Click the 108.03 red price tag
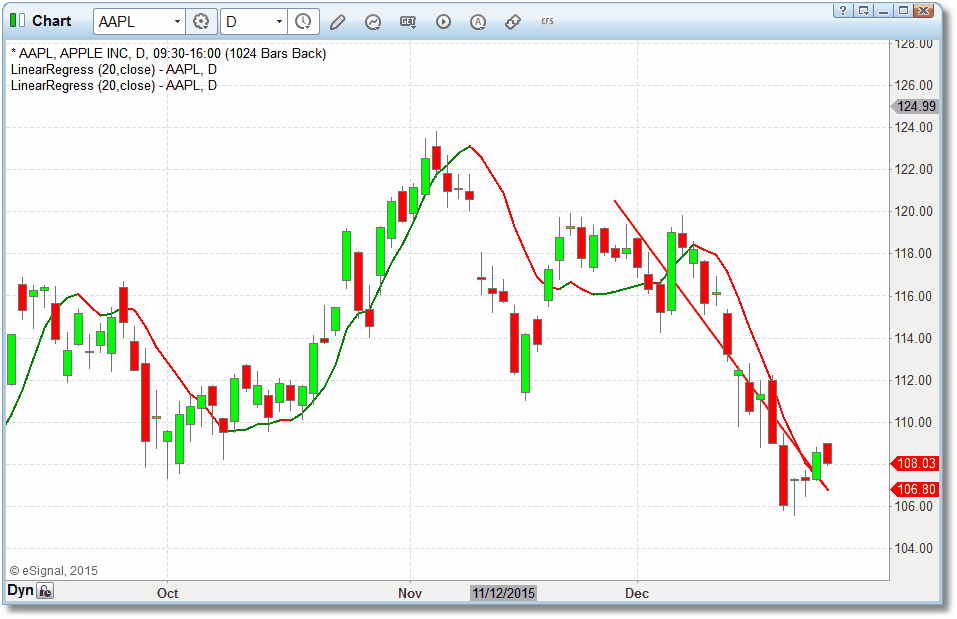957x619 pixels. (916, 463)
